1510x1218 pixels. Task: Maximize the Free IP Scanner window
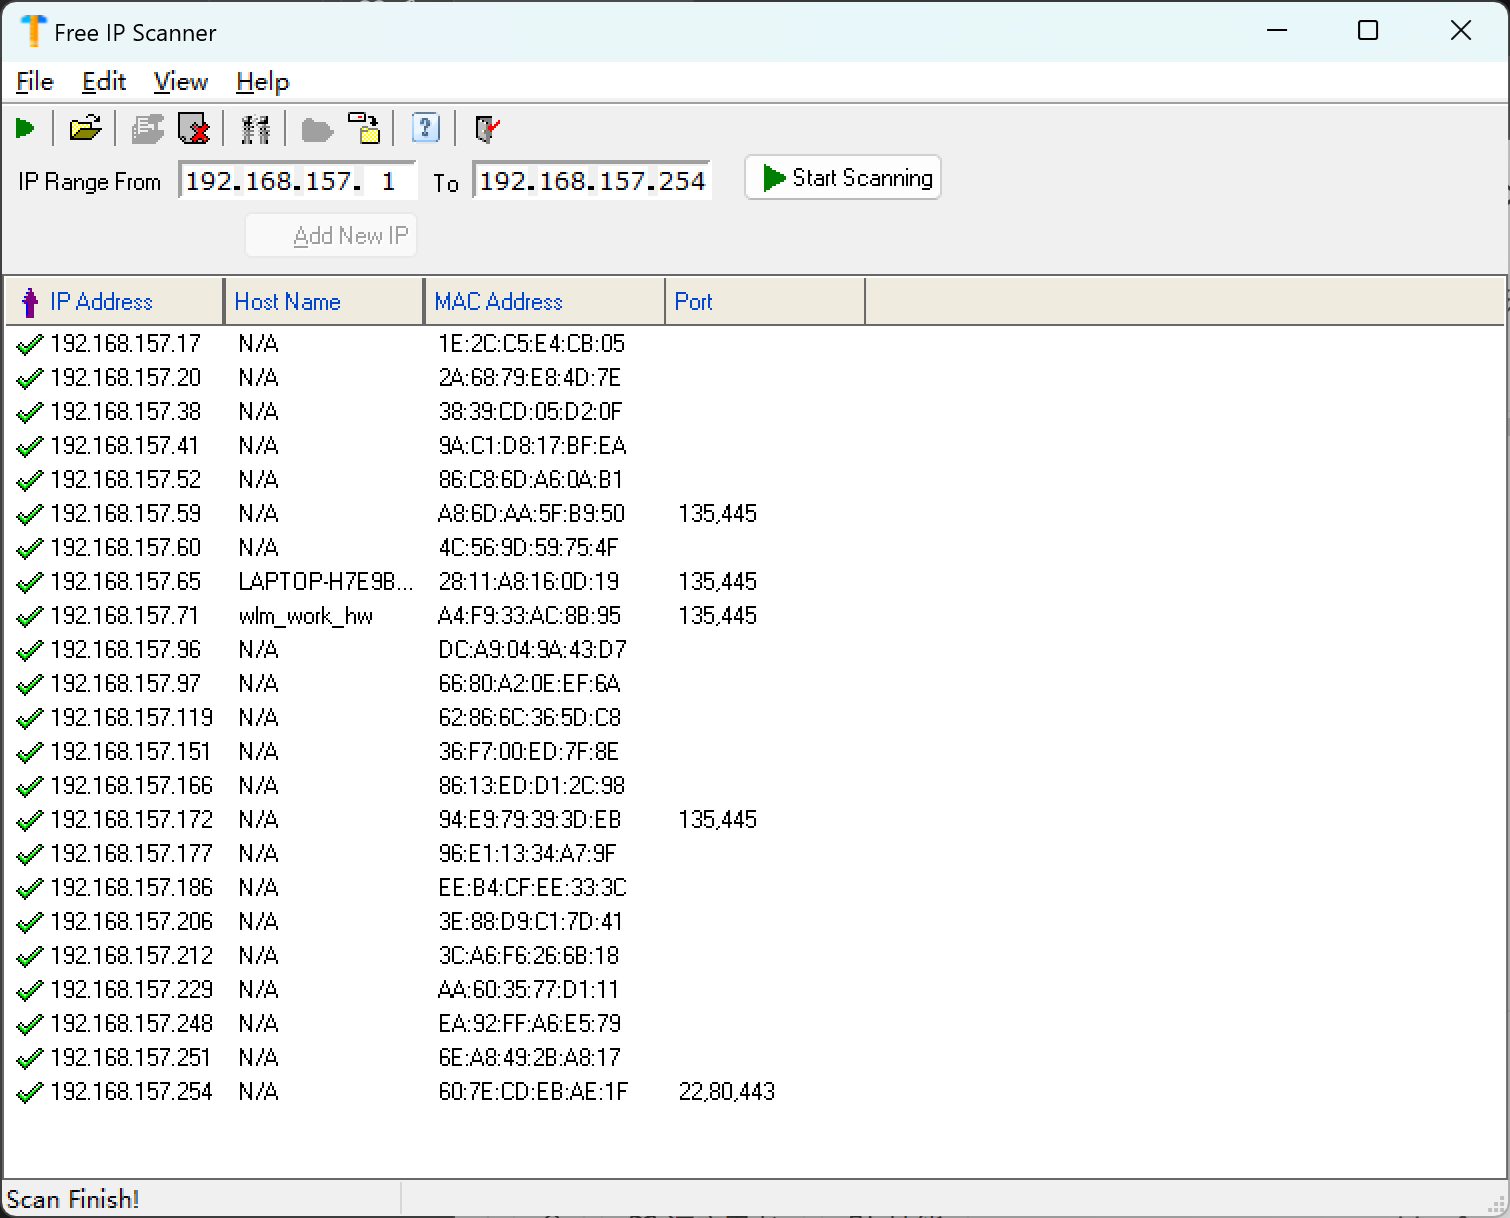pyautogui.click(x=1368, y=31)
